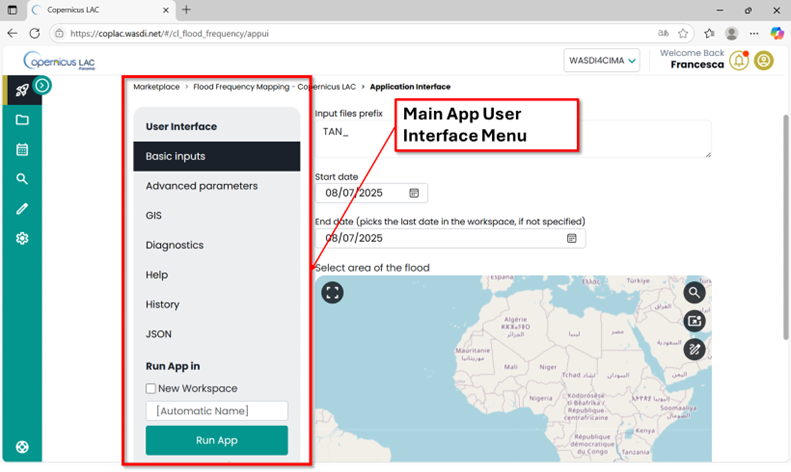Select Advanced parameters menu item
Viewport: 791px width, 472px height.
(x=216, y=186)
